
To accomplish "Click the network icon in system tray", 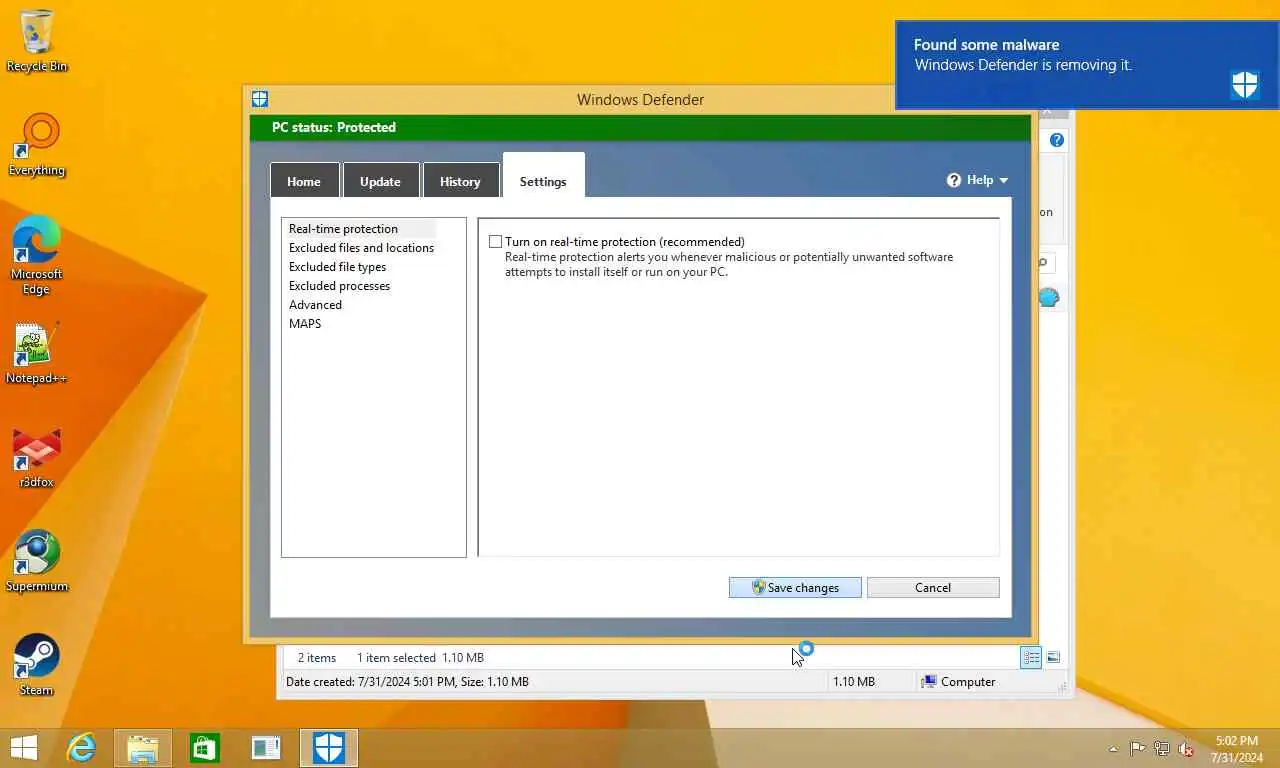I will 1162,748.
